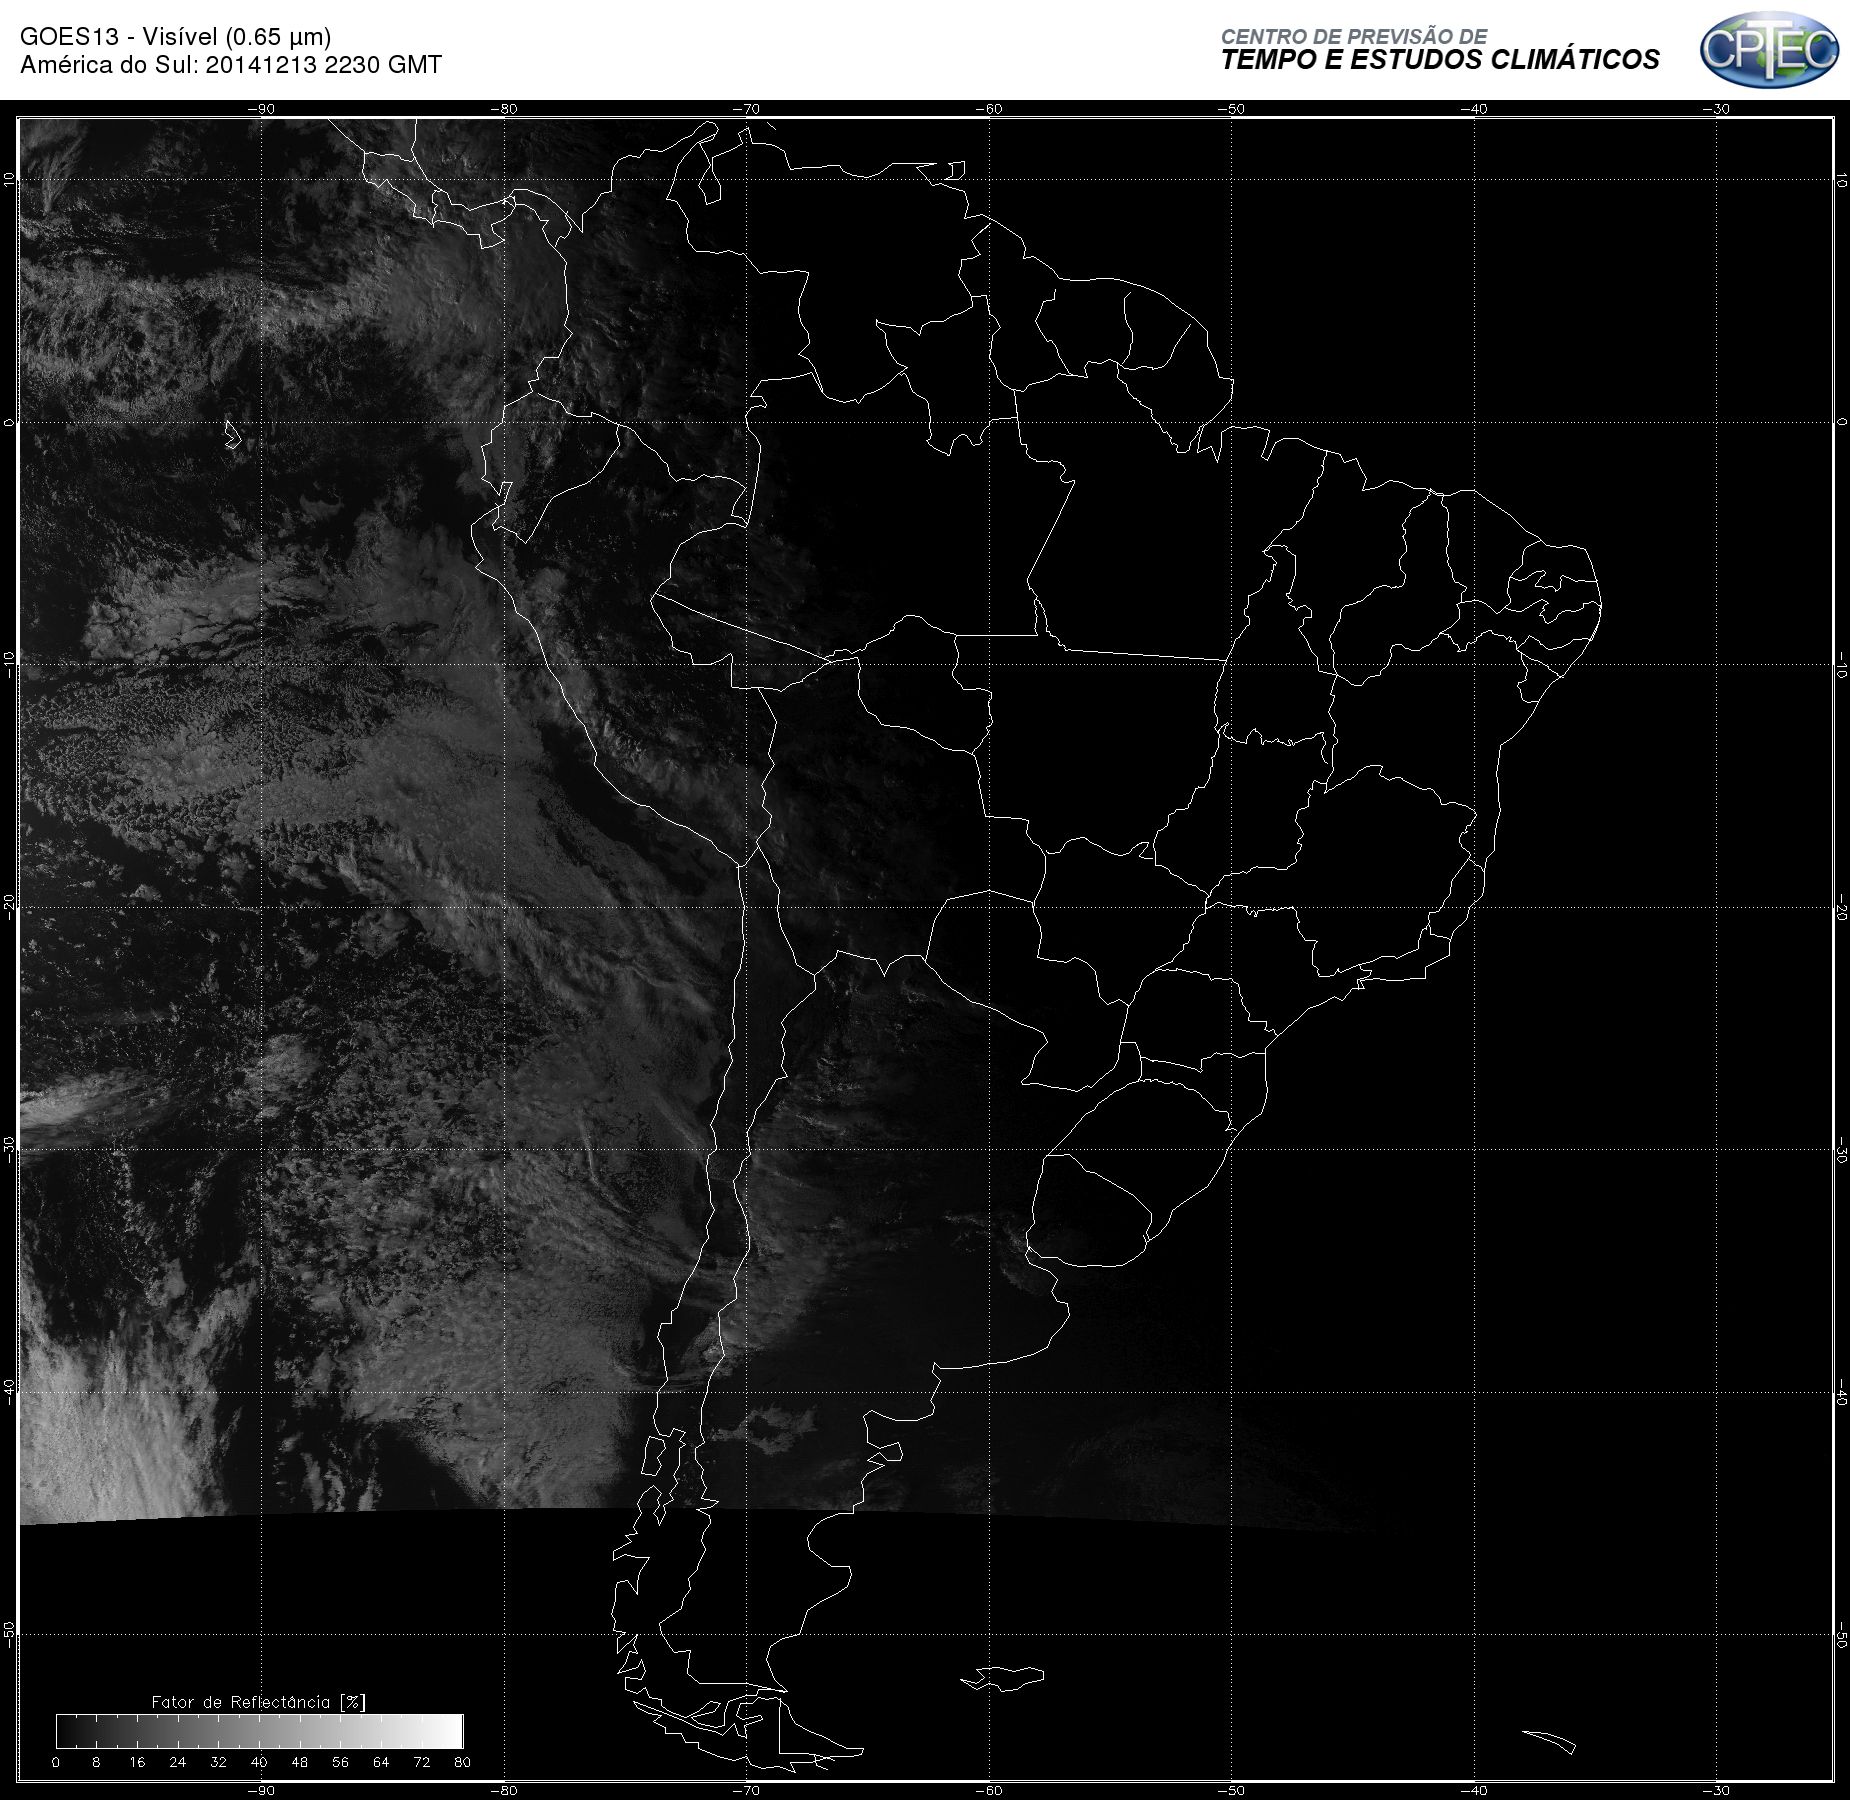The width and height of the screenshot is (1850, 1800).
Task: Click the '-80' longitude label at bottom
Action: click(x=504, y=1790)
